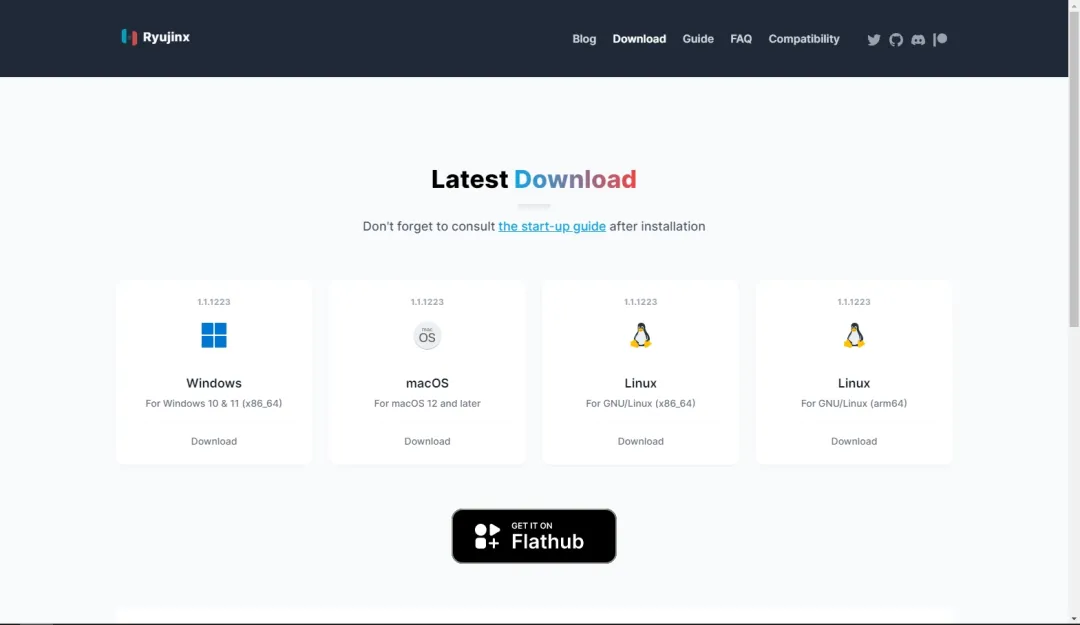Click the Ryujinx logo icon

point(129,37)
